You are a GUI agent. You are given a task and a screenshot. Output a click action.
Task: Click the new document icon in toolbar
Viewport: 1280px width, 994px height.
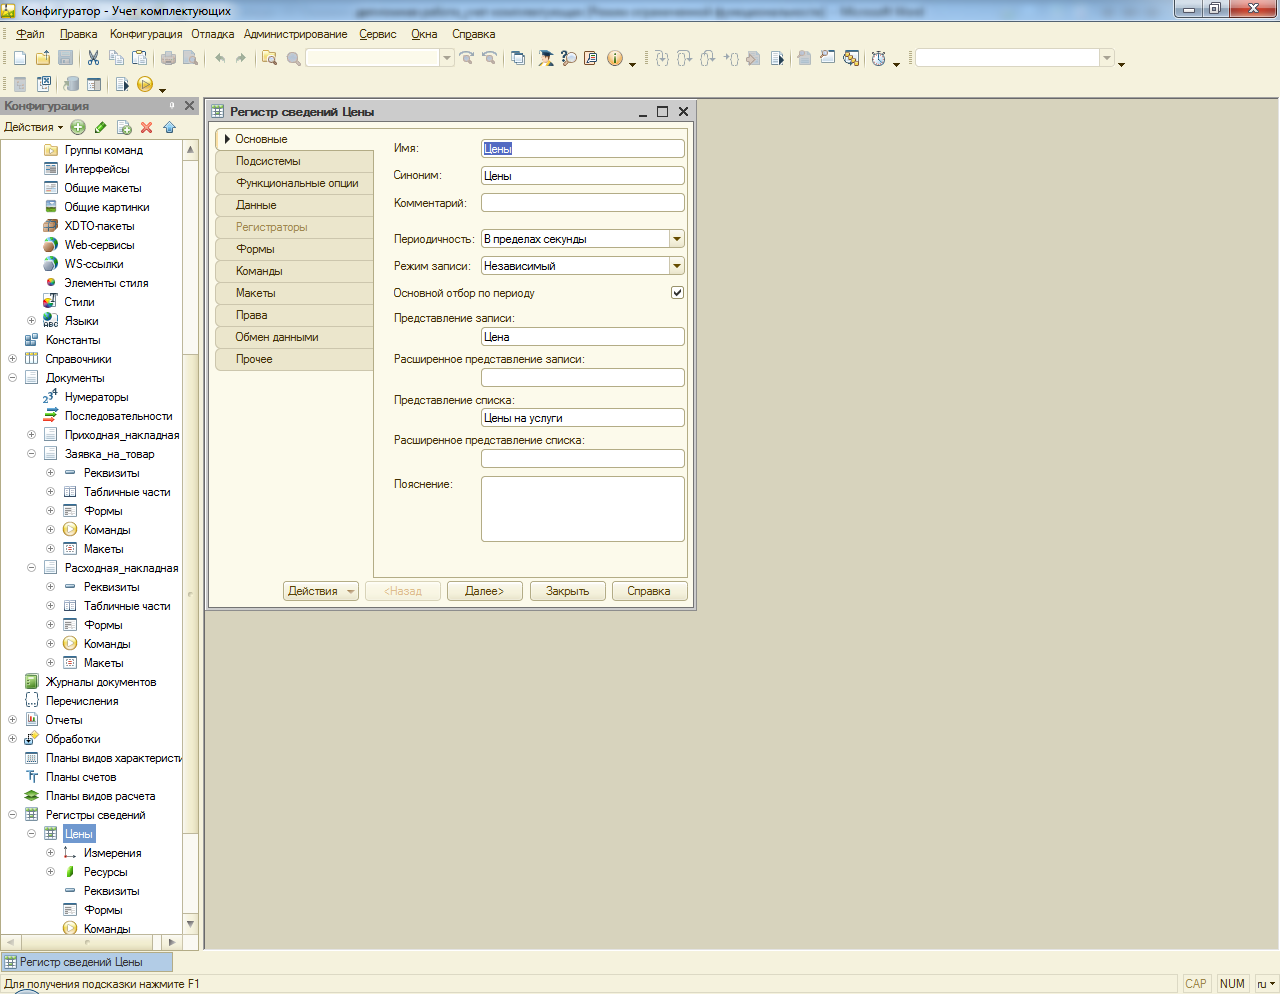20,58
